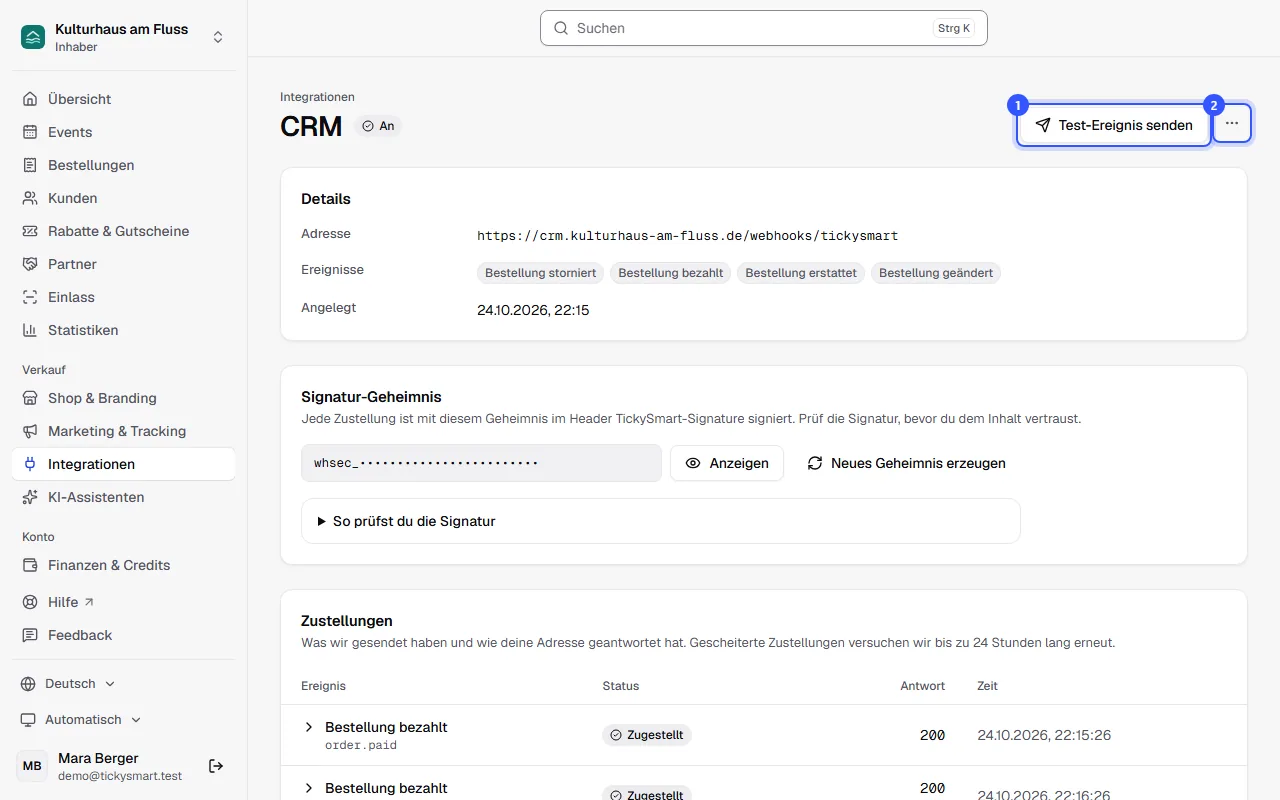Open Partner in the sidebar
The width and height of the screenshot is (1280, 800).
click(124, 264)
